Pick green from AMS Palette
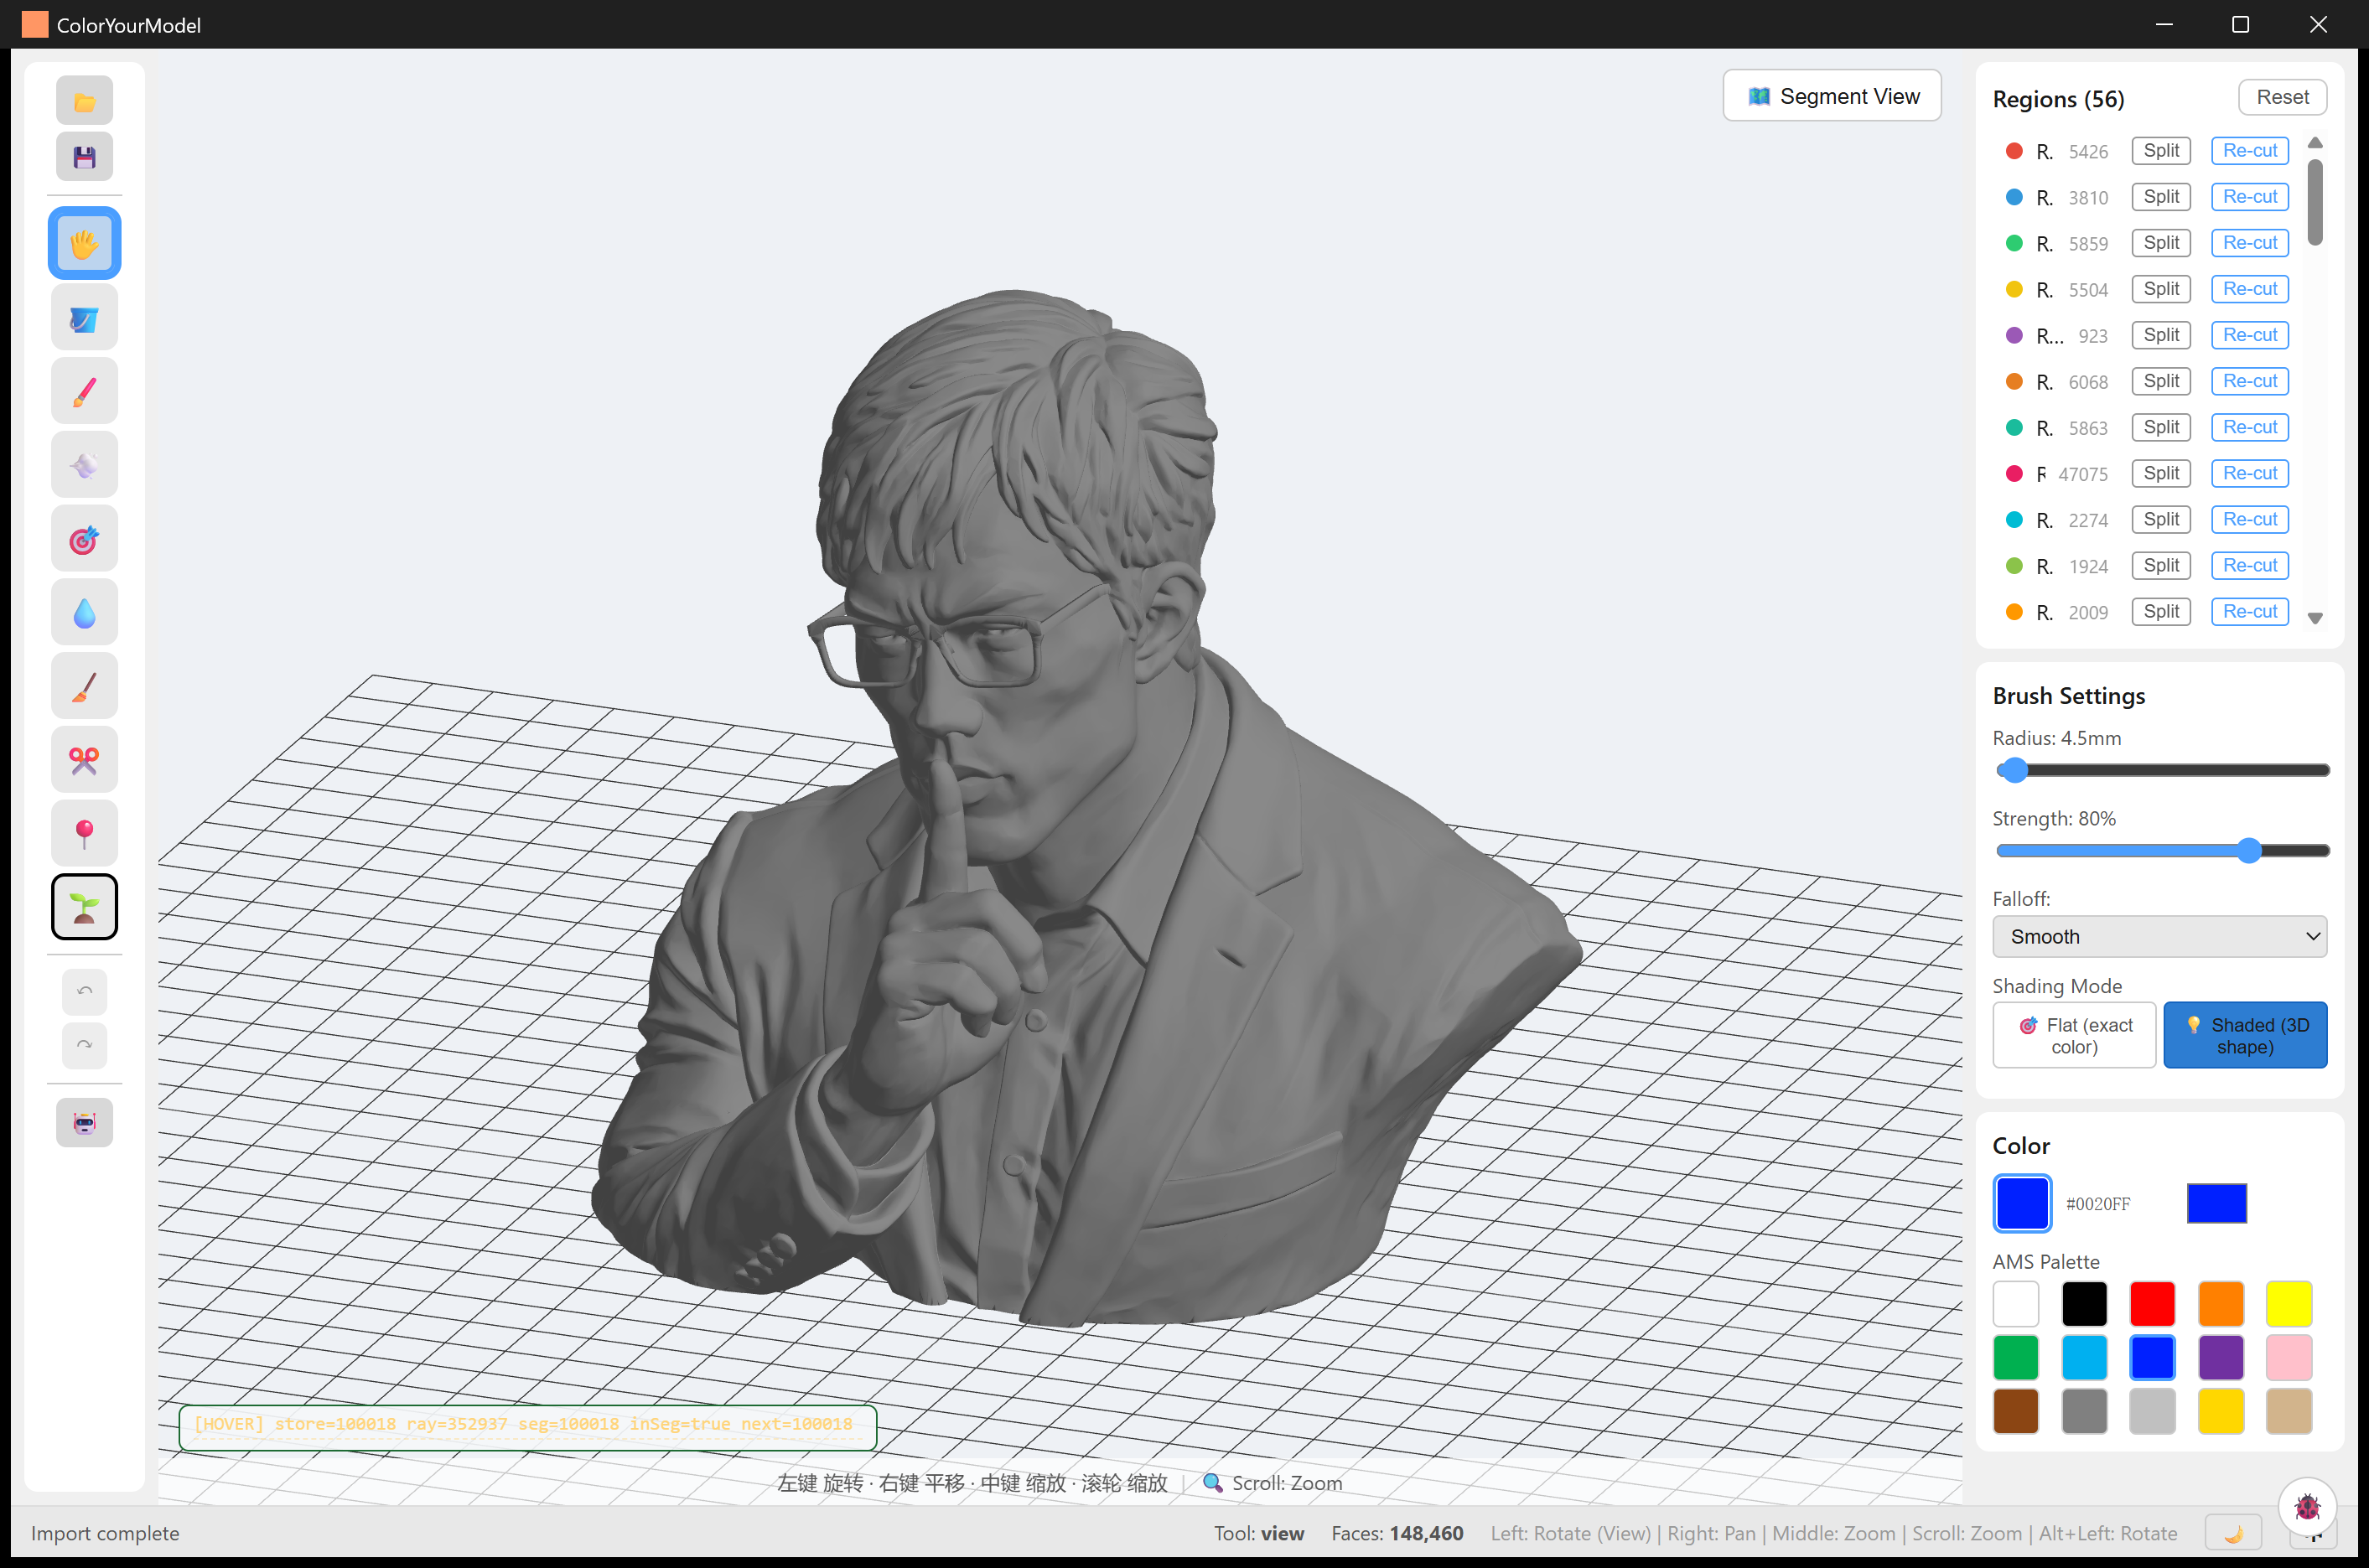The image size is (2369, 1568). (x=2015, y=1357)
